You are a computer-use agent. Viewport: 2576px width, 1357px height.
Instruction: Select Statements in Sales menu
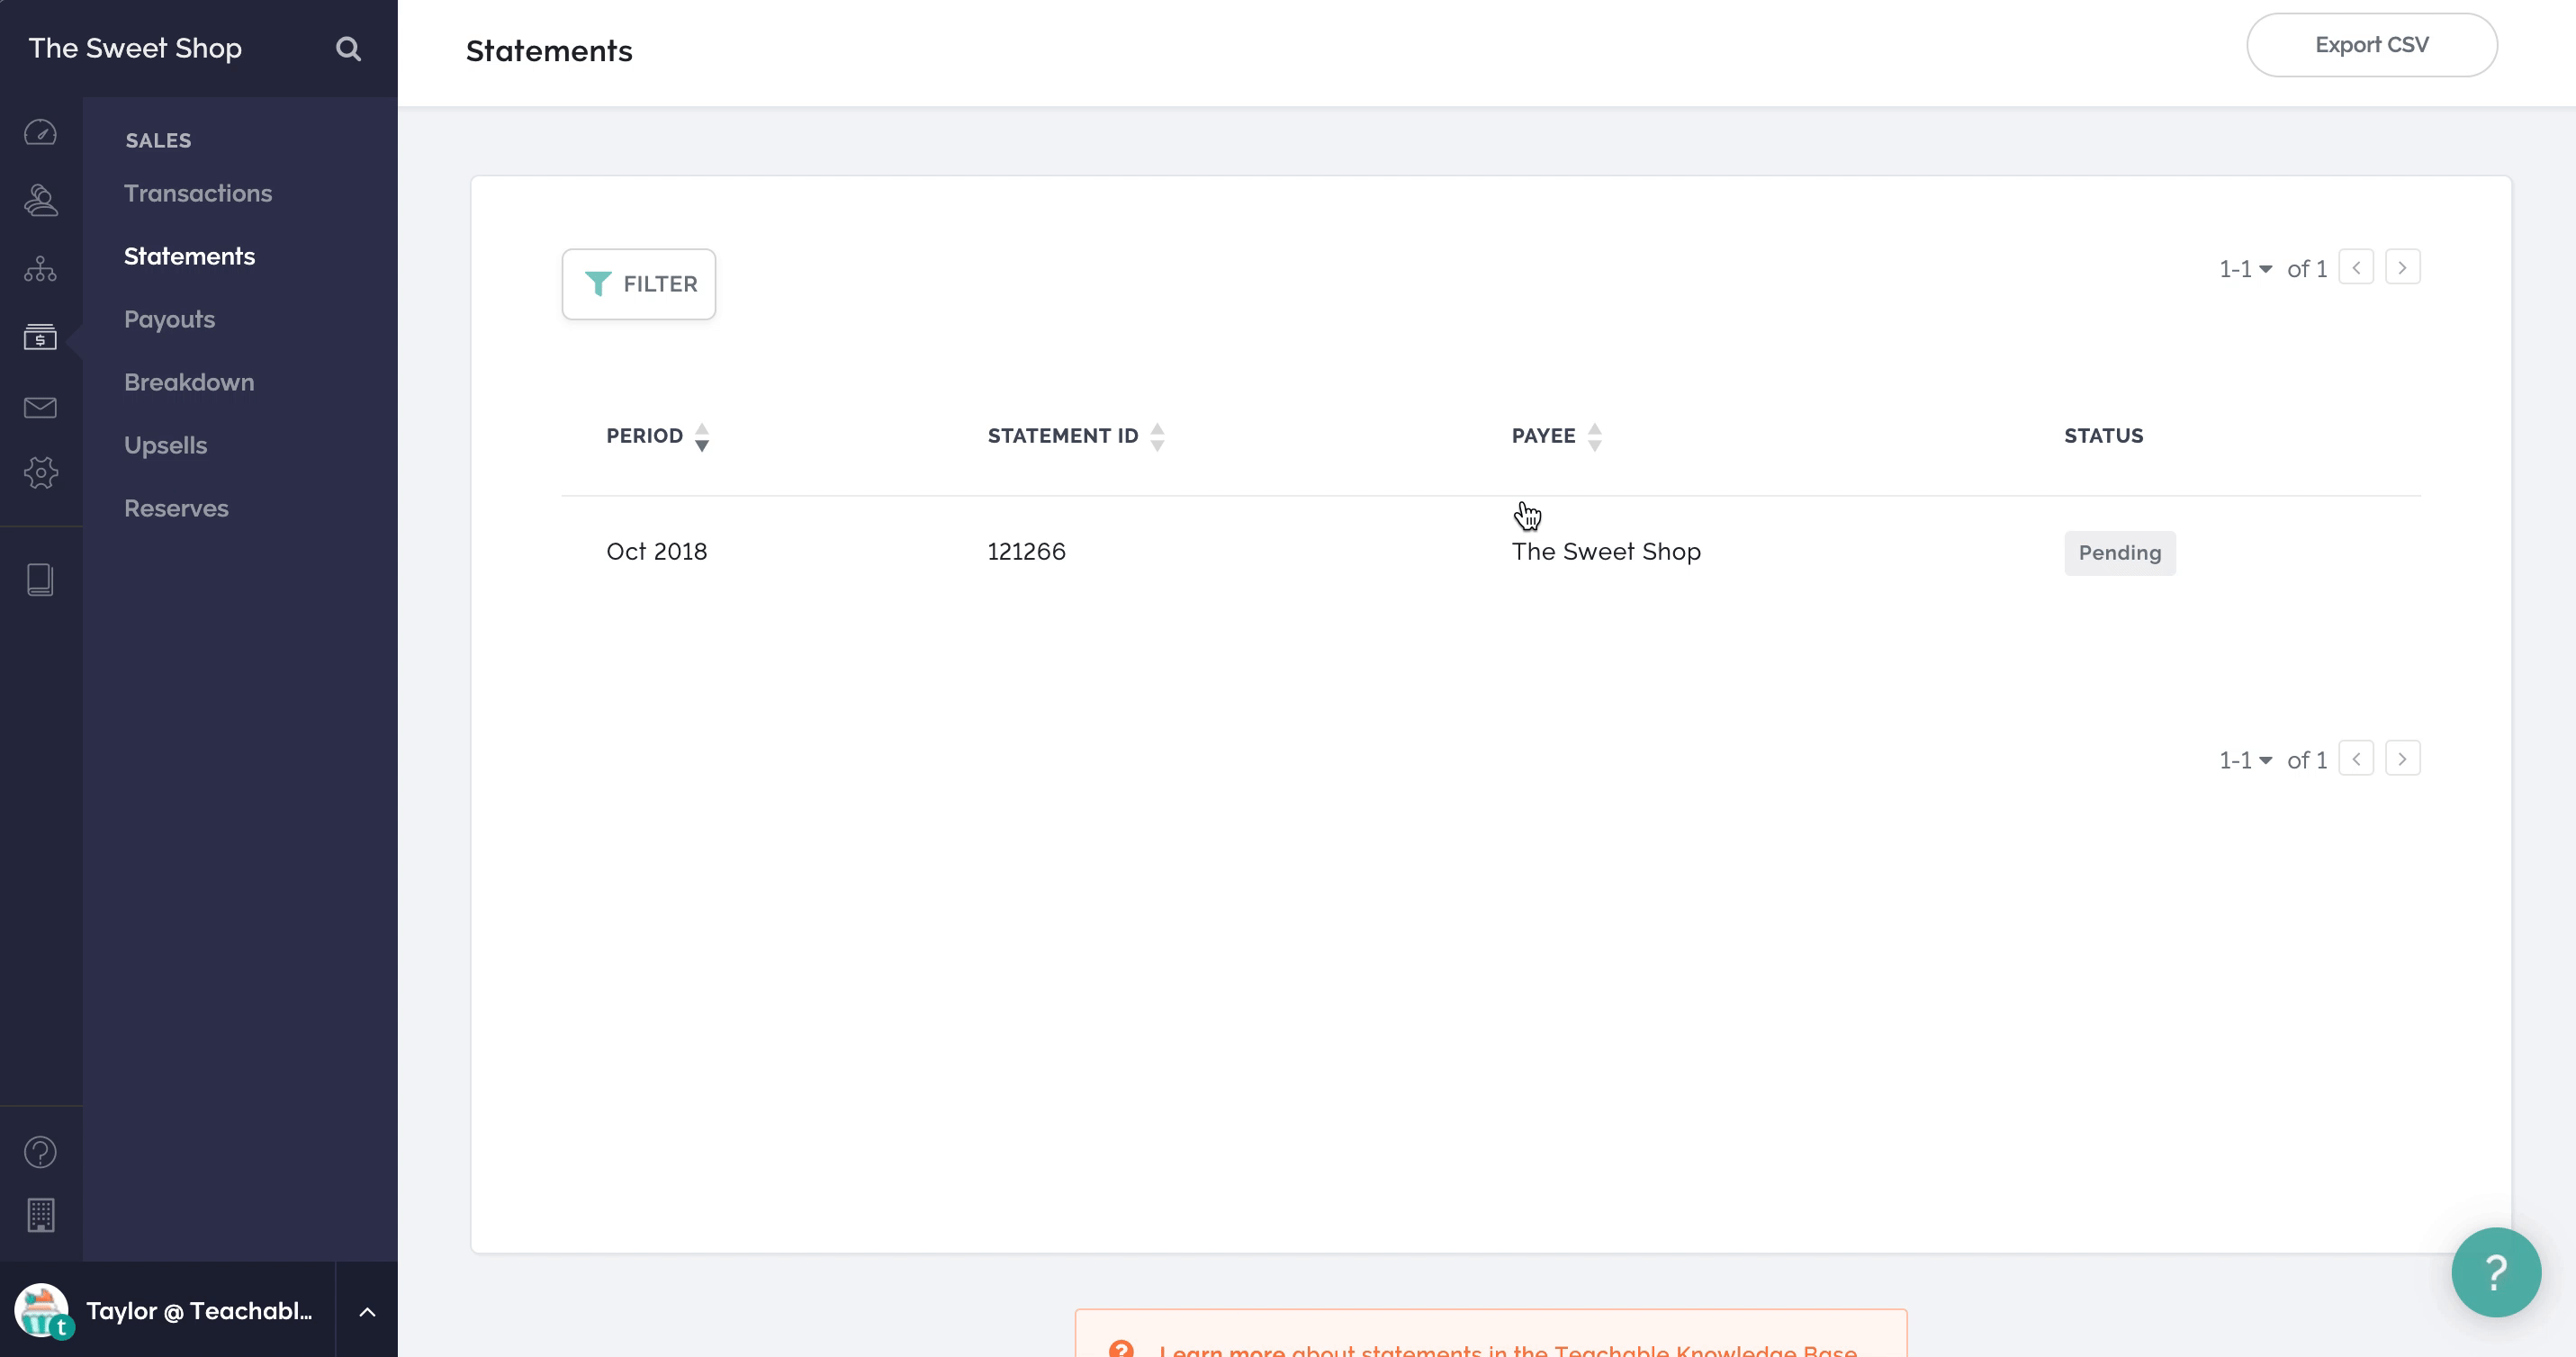[x=190, y=257]
